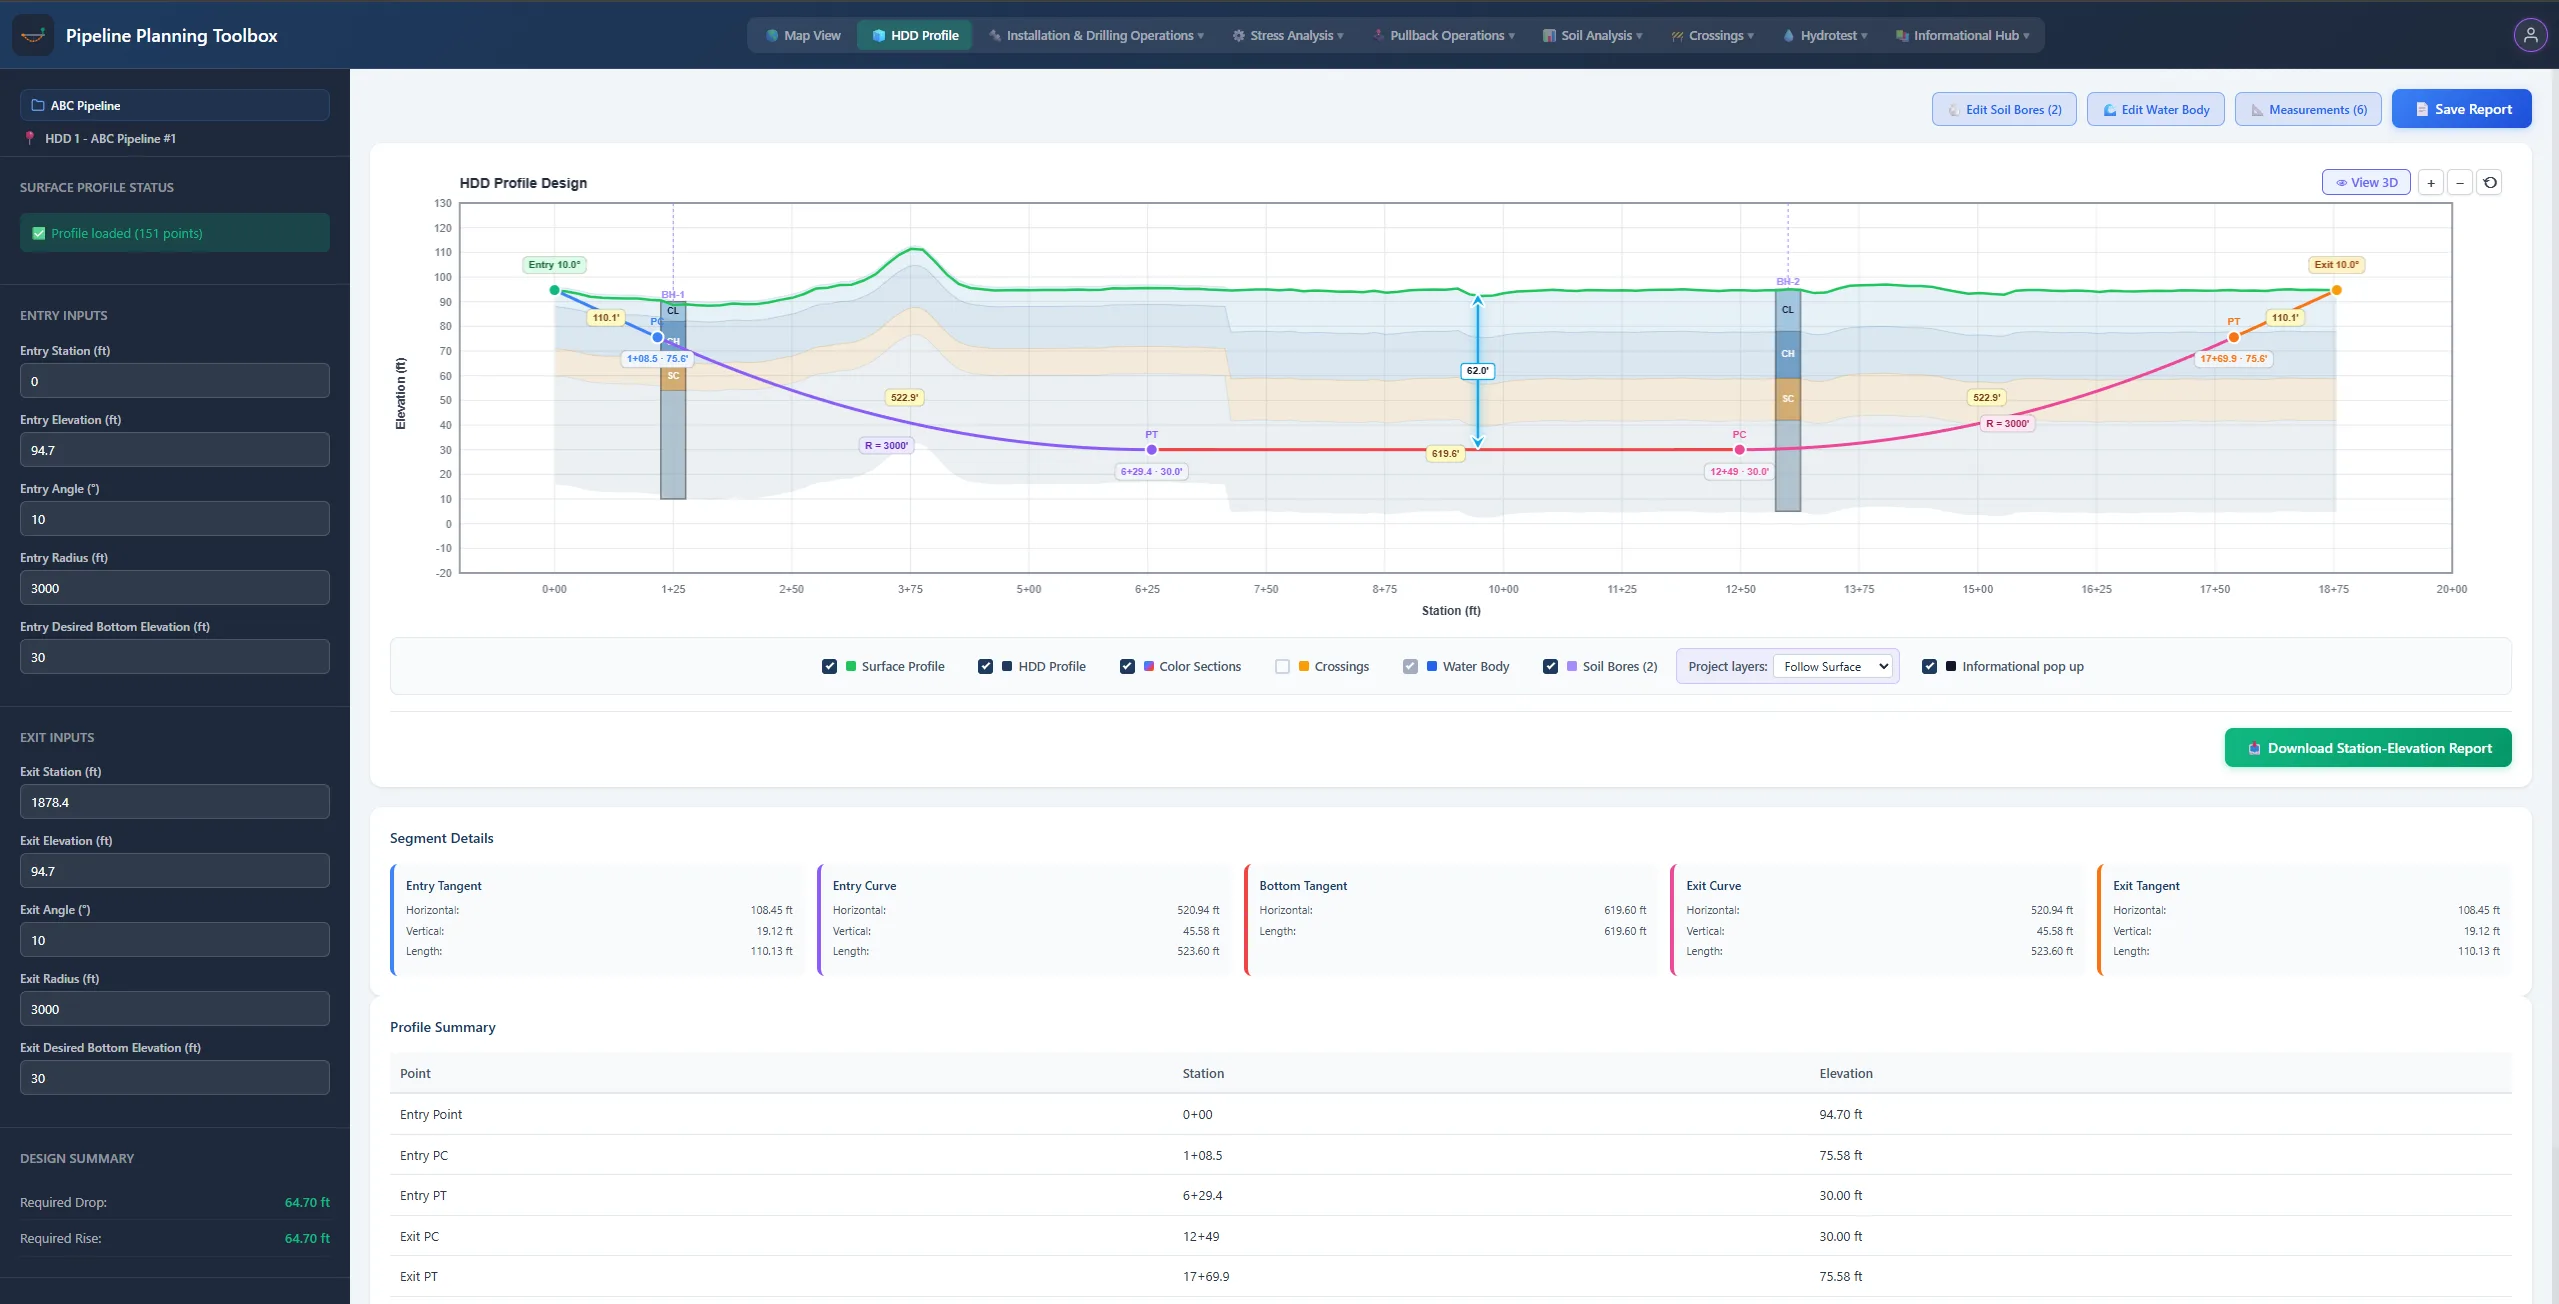Click the zoom out minus icon on chart
Image resolution: width=2559 pixels, height=1304 pixels.
pyautogui.click(x=2460, y=183)
